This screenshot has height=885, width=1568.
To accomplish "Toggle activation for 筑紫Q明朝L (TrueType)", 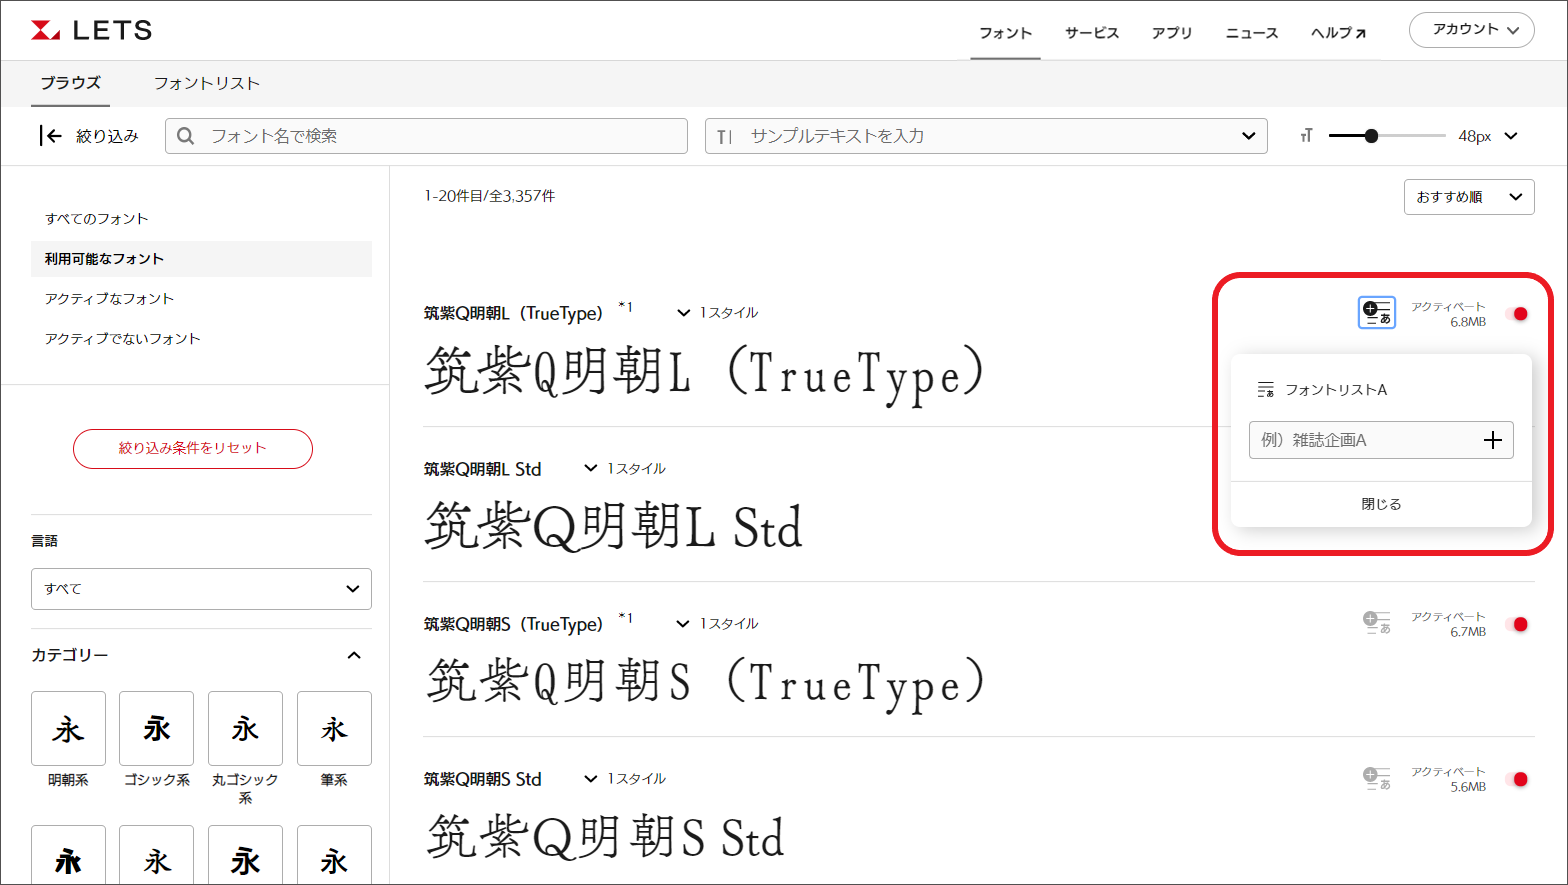I will [x=1518, y=314].
